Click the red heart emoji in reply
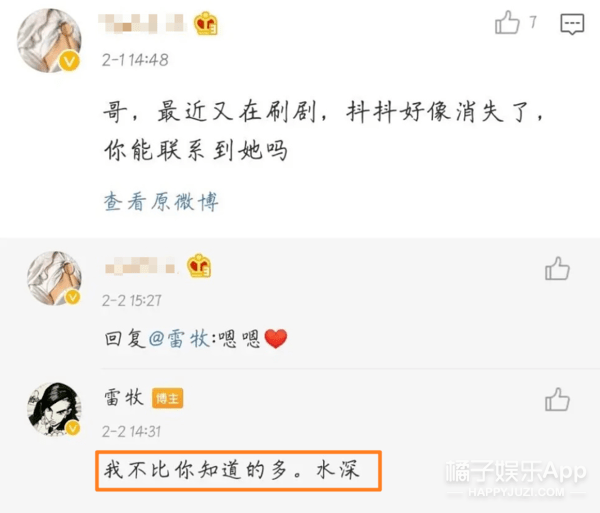 (x=276, y=339)
